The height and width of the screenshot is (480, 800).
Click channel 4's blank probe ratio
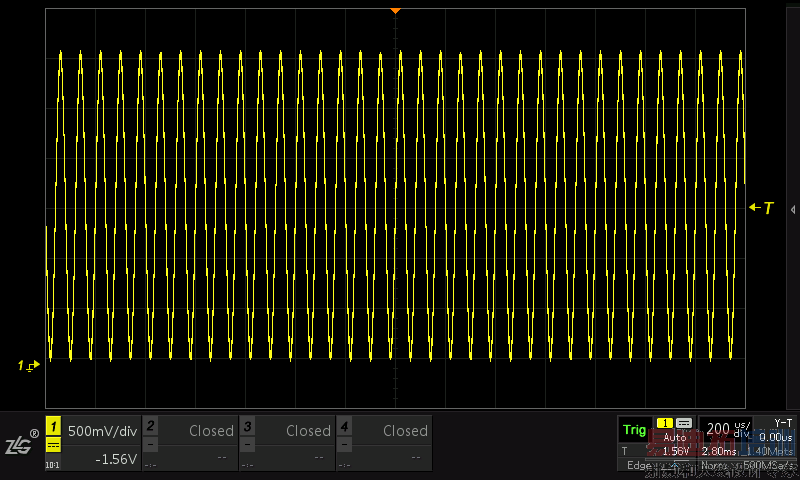pos(343,465)
